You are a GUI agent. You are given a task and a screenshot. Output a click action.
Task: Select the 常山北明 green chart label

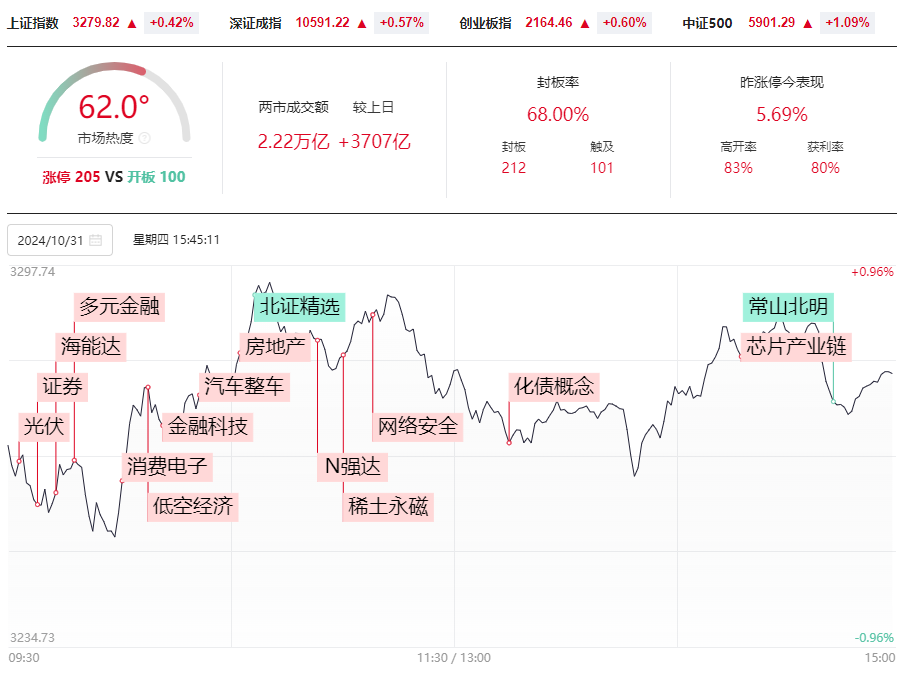point(788,306)
